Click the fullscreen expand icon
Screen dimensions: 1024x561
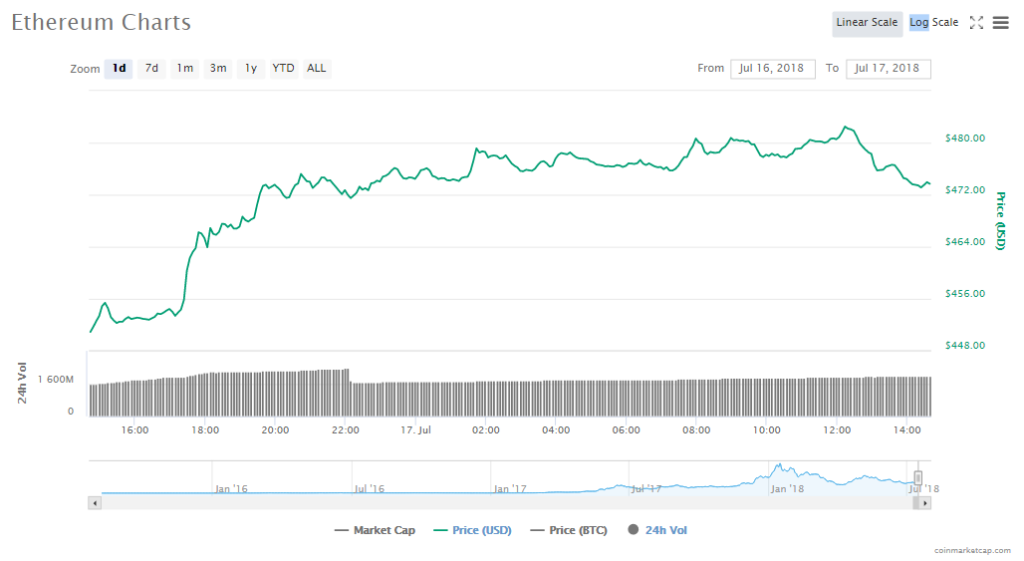[x=977, y=23]
